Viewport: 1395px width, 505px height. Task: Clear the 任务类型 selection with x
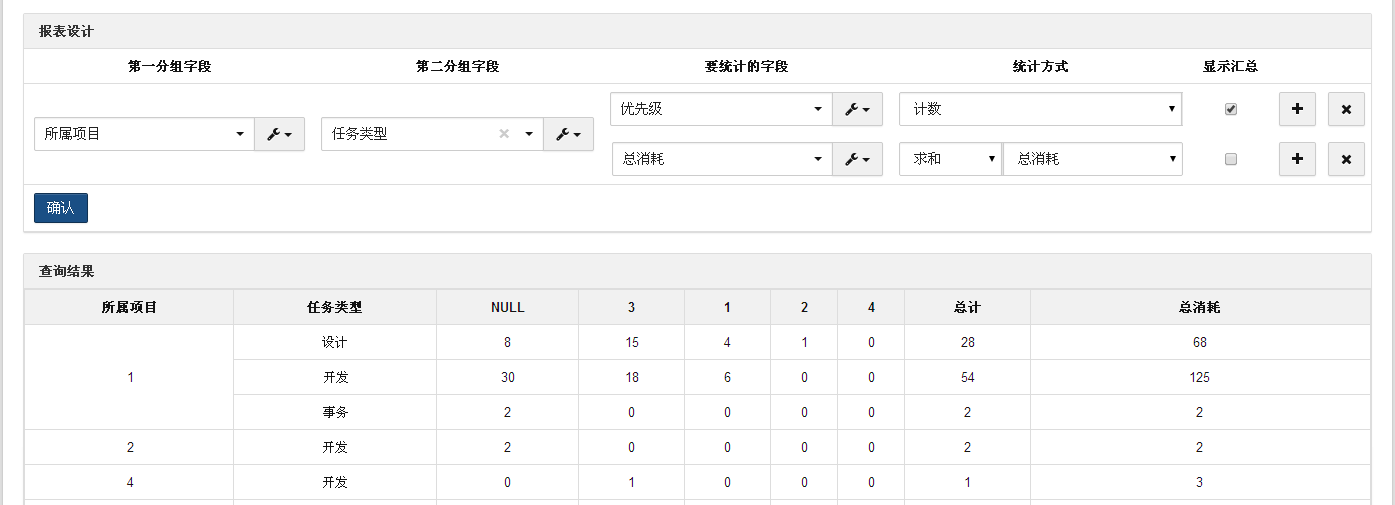[x=504, y=134]
